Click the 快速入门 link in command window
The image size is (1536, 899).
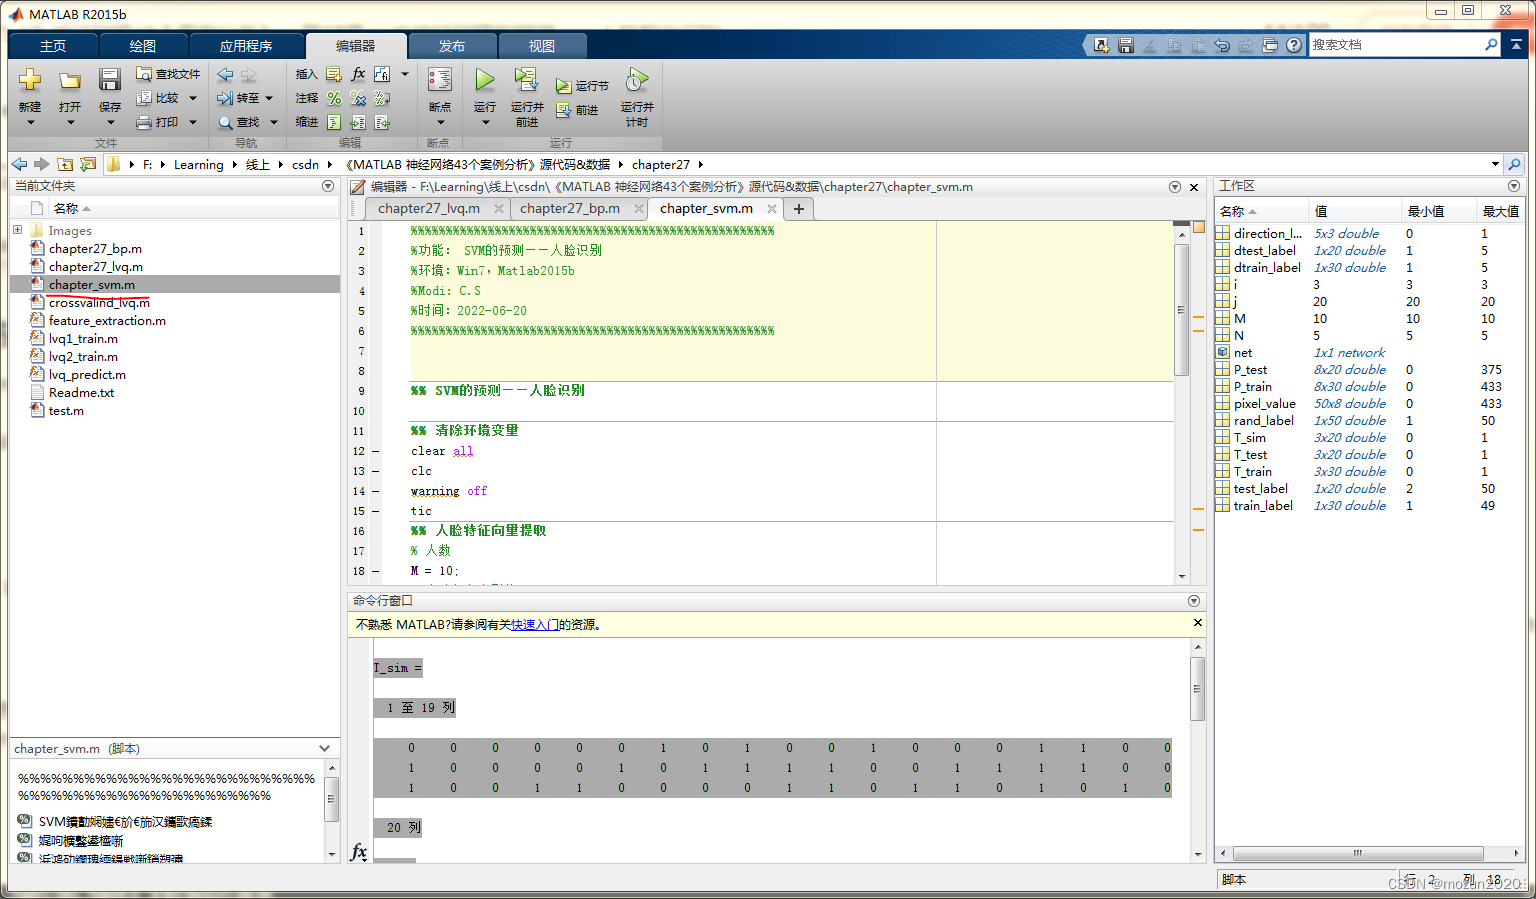click(x=535, y=624)
